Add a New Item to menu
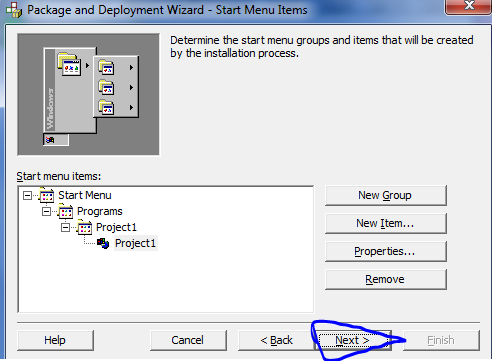 [386, 223]
